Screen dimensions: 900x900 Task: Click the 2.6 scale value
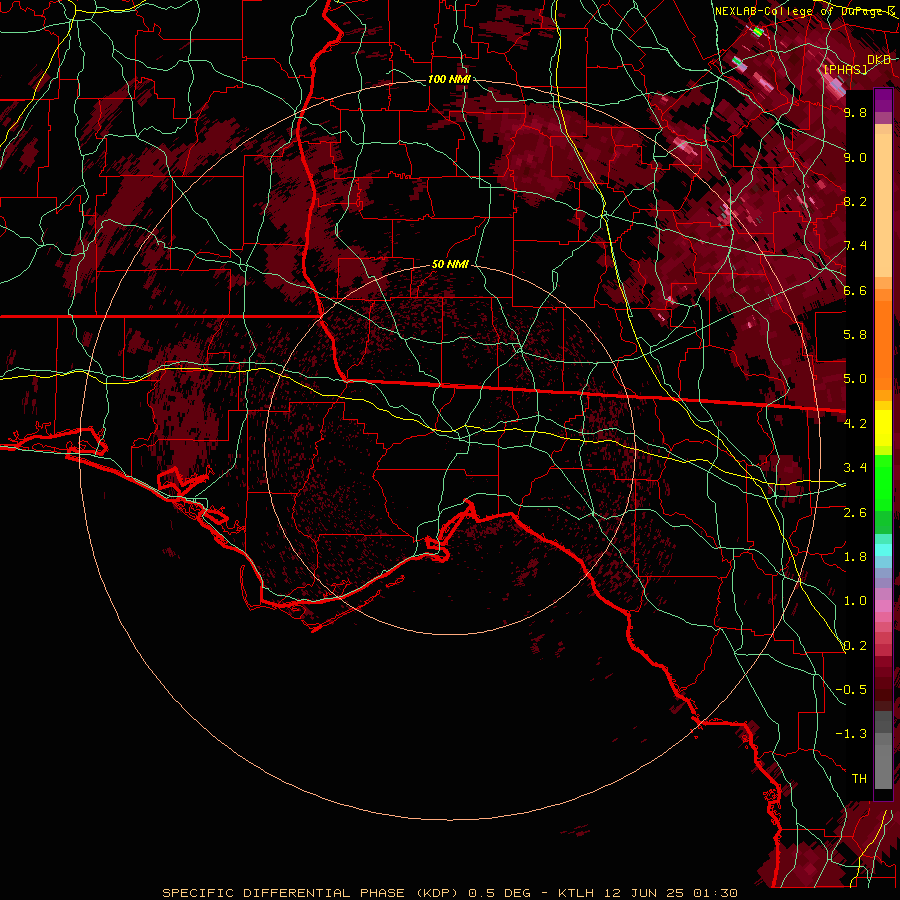click(855, 512)
